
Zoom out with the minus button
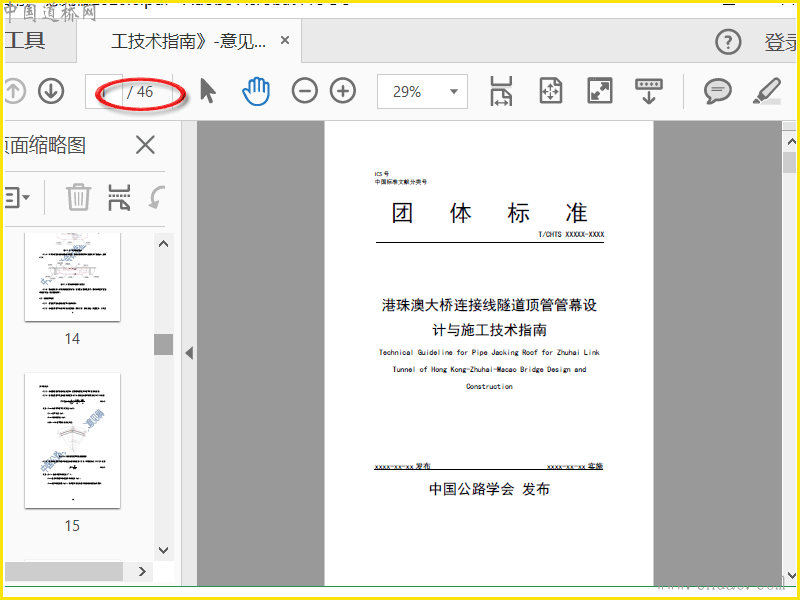click(305, 92)
